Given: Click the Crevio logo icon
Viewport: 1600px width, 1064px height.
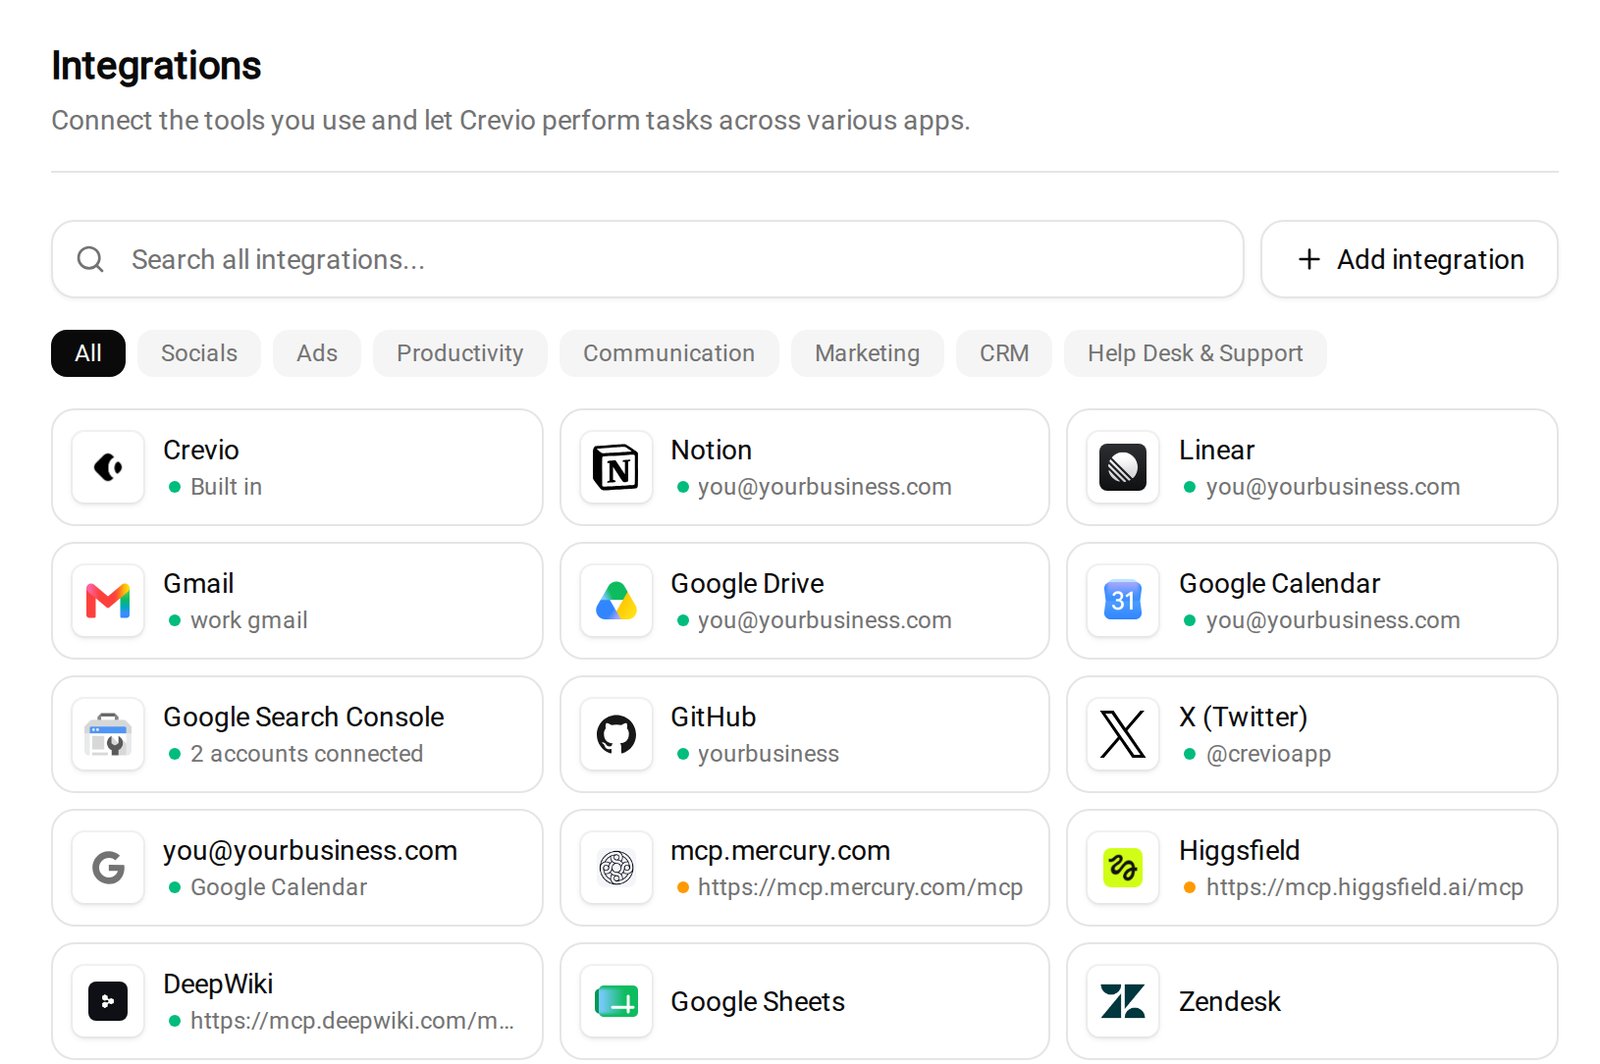Looking at the screenshot, I should [108, 467].
